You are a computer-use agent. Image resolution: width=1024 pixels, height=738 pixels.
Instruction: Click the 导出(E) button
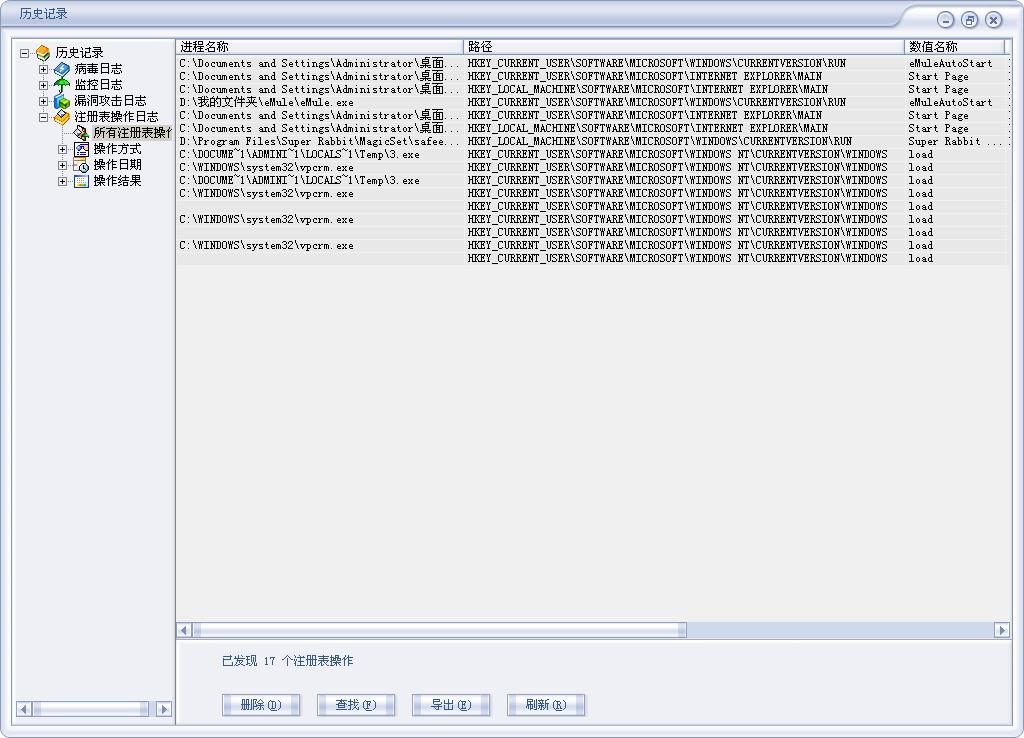tap(451, 705)
